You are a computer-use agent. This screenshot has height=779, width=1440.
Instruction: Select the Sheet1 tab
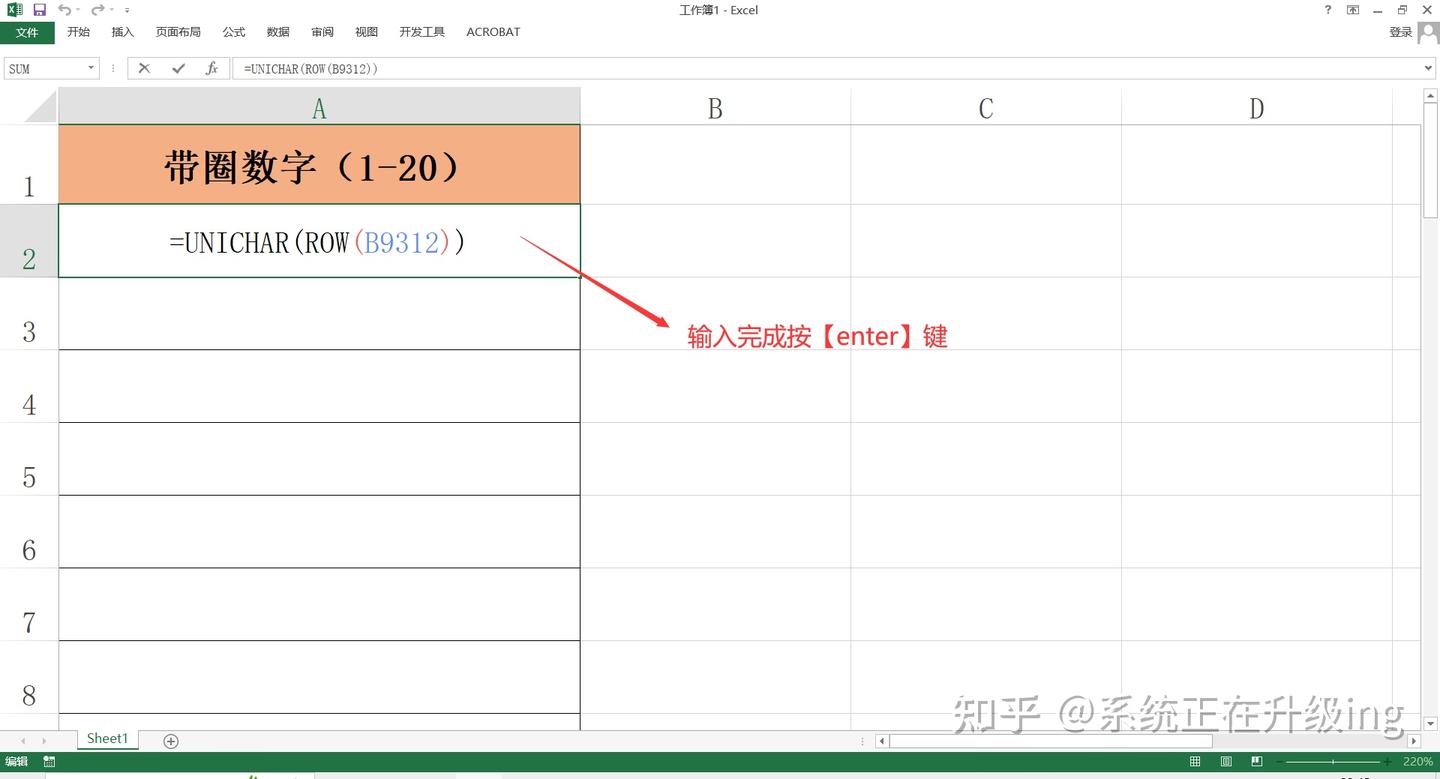(107, 738)
